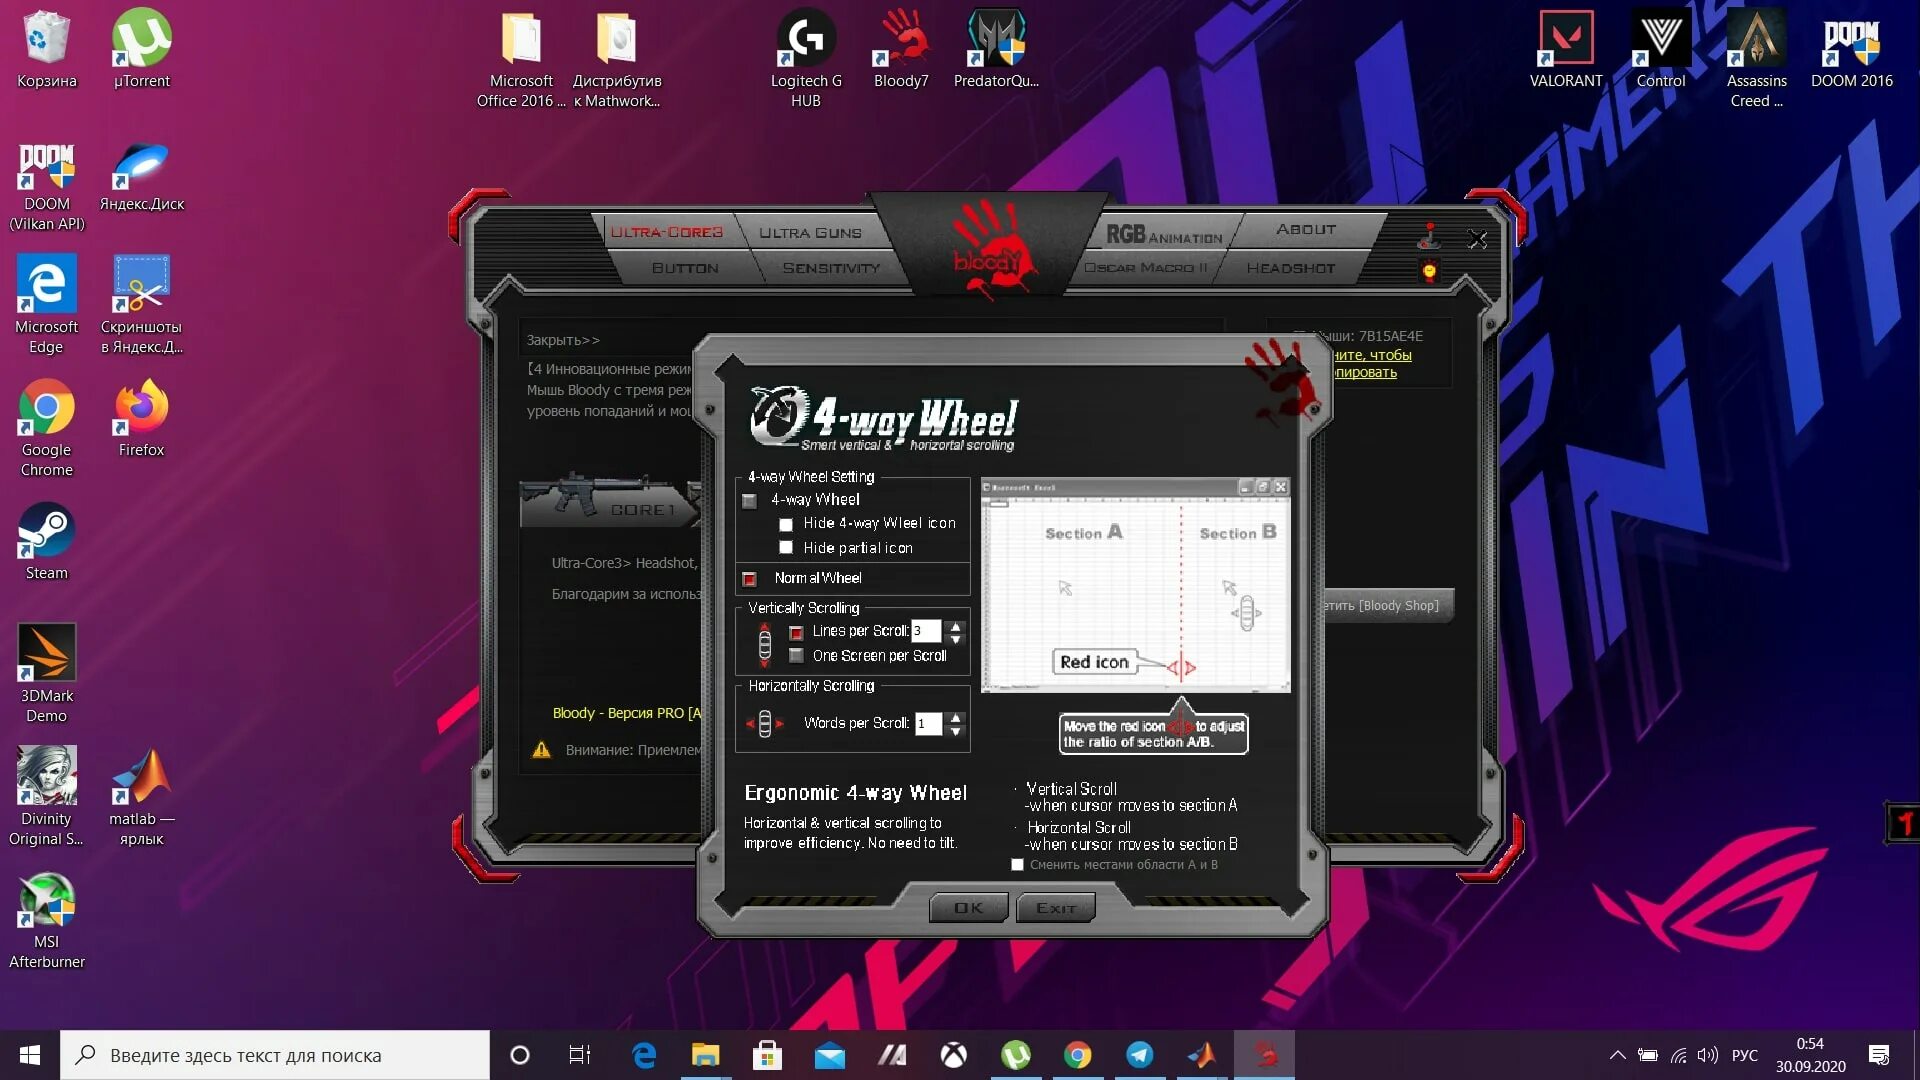
Task: Open matlab shortcut on desktop
Action: (x=141, y=796)
